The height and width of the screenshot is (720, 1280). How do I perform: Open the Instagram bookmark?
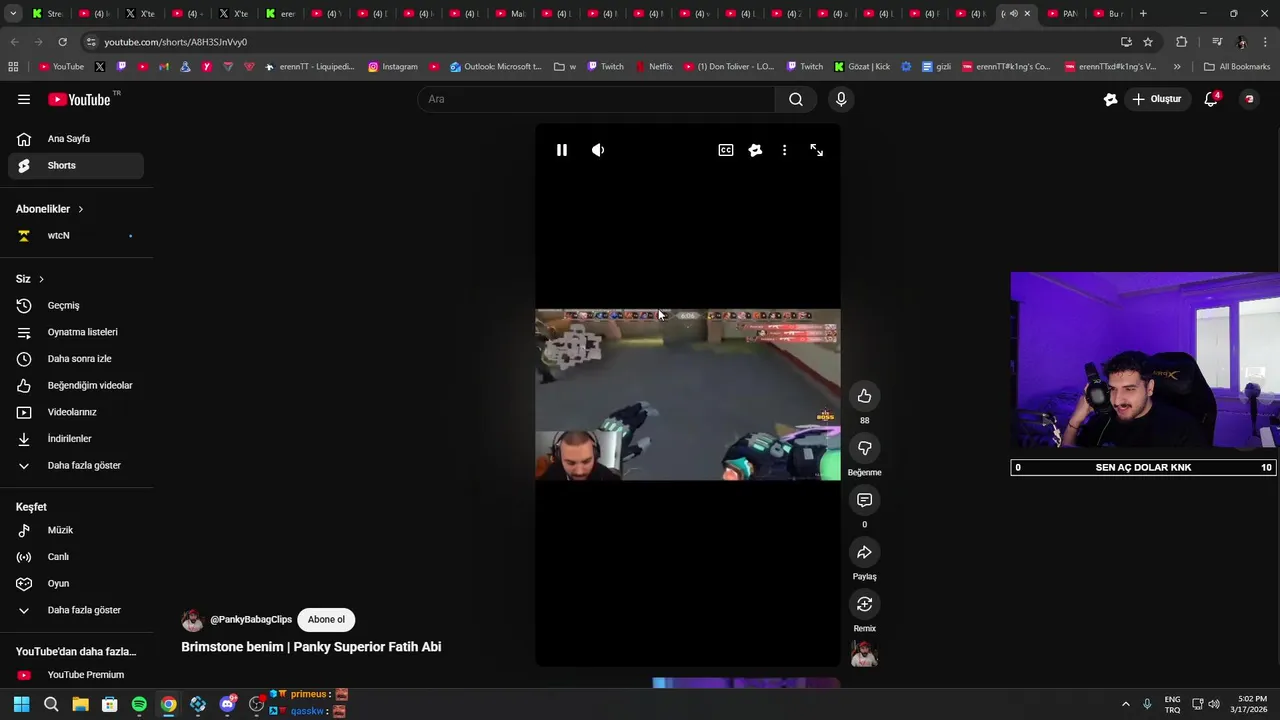tap(392, 67)
